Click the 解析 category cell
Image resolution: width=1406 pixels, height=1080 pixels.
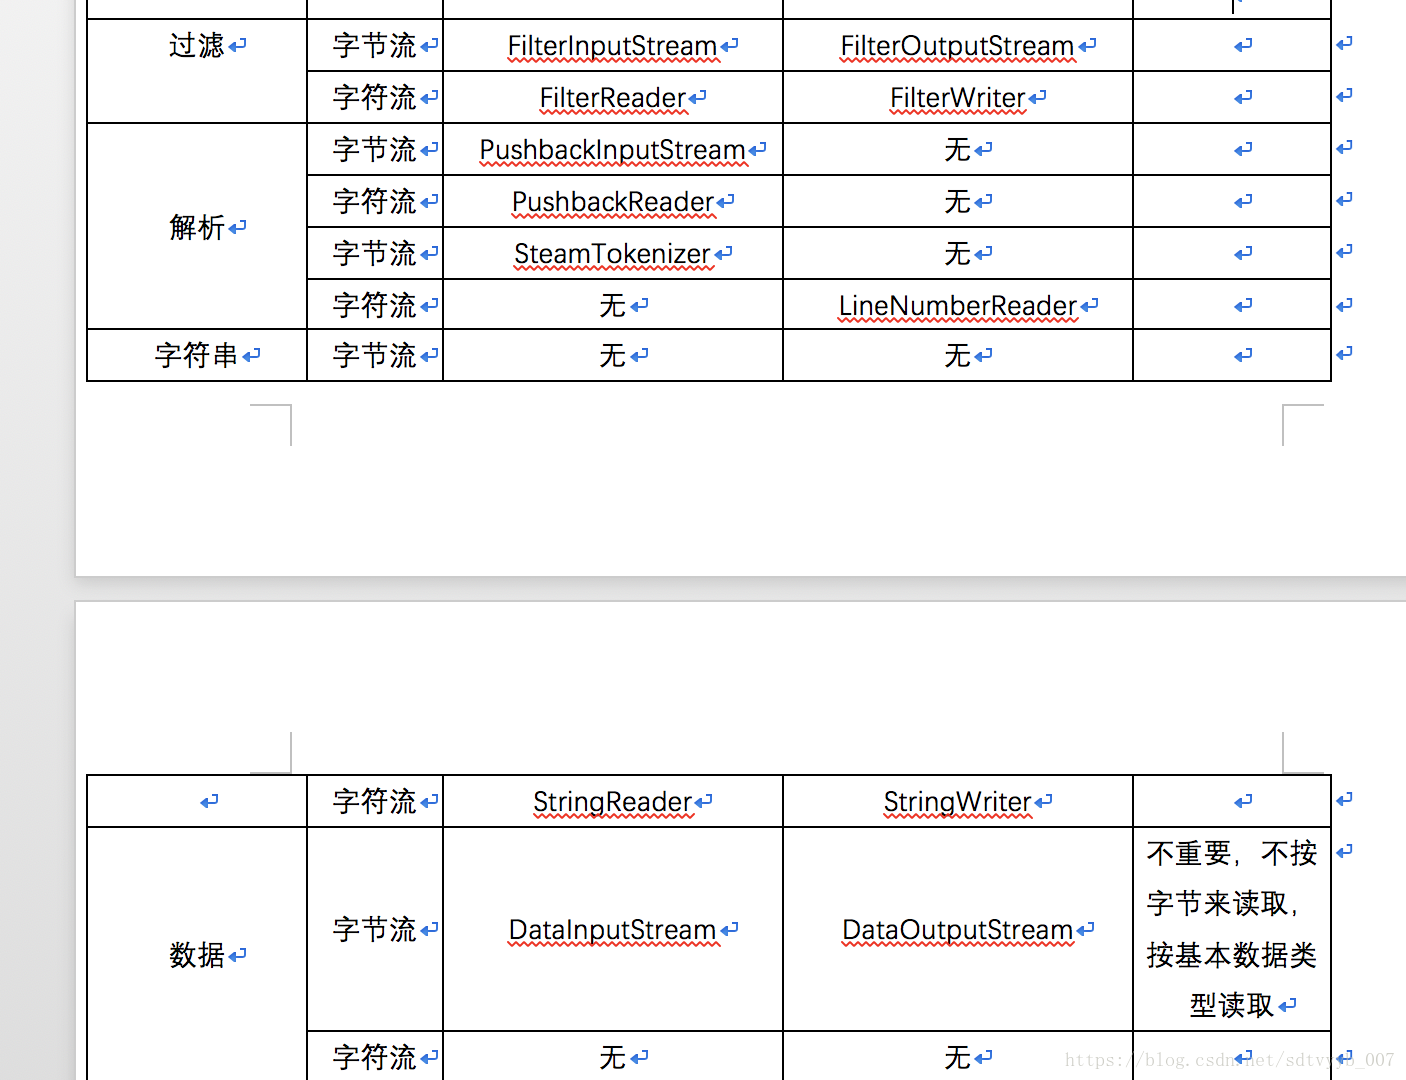tap(197, 227)
